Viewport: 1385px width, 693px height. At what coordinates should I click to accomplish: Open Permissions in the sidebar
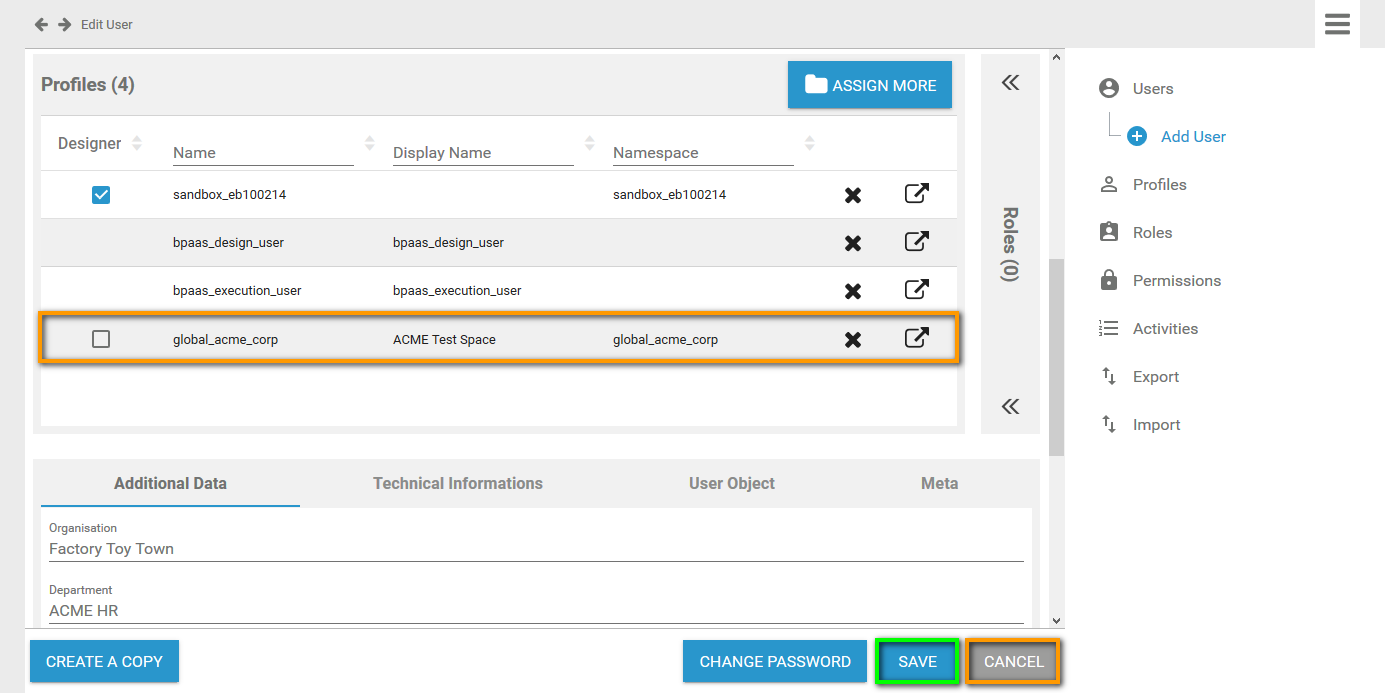tap(1176, 281)
